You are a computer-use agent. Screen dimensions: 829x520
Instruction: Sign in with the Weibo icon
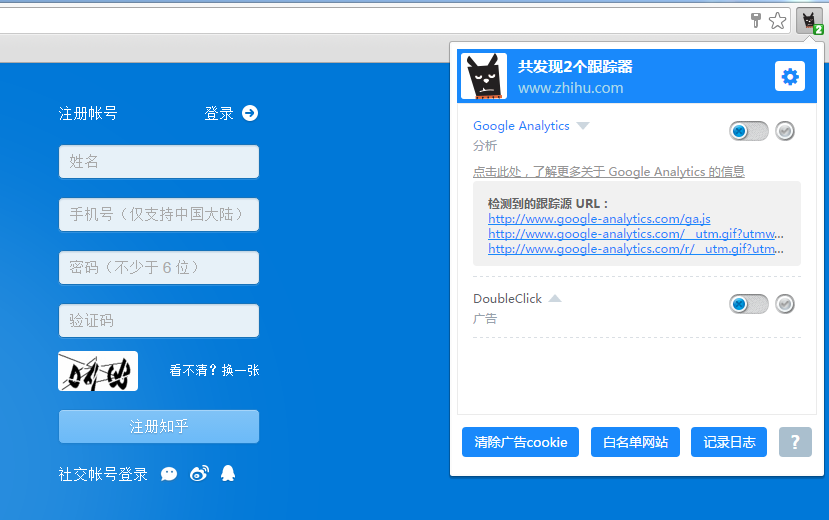199,474
